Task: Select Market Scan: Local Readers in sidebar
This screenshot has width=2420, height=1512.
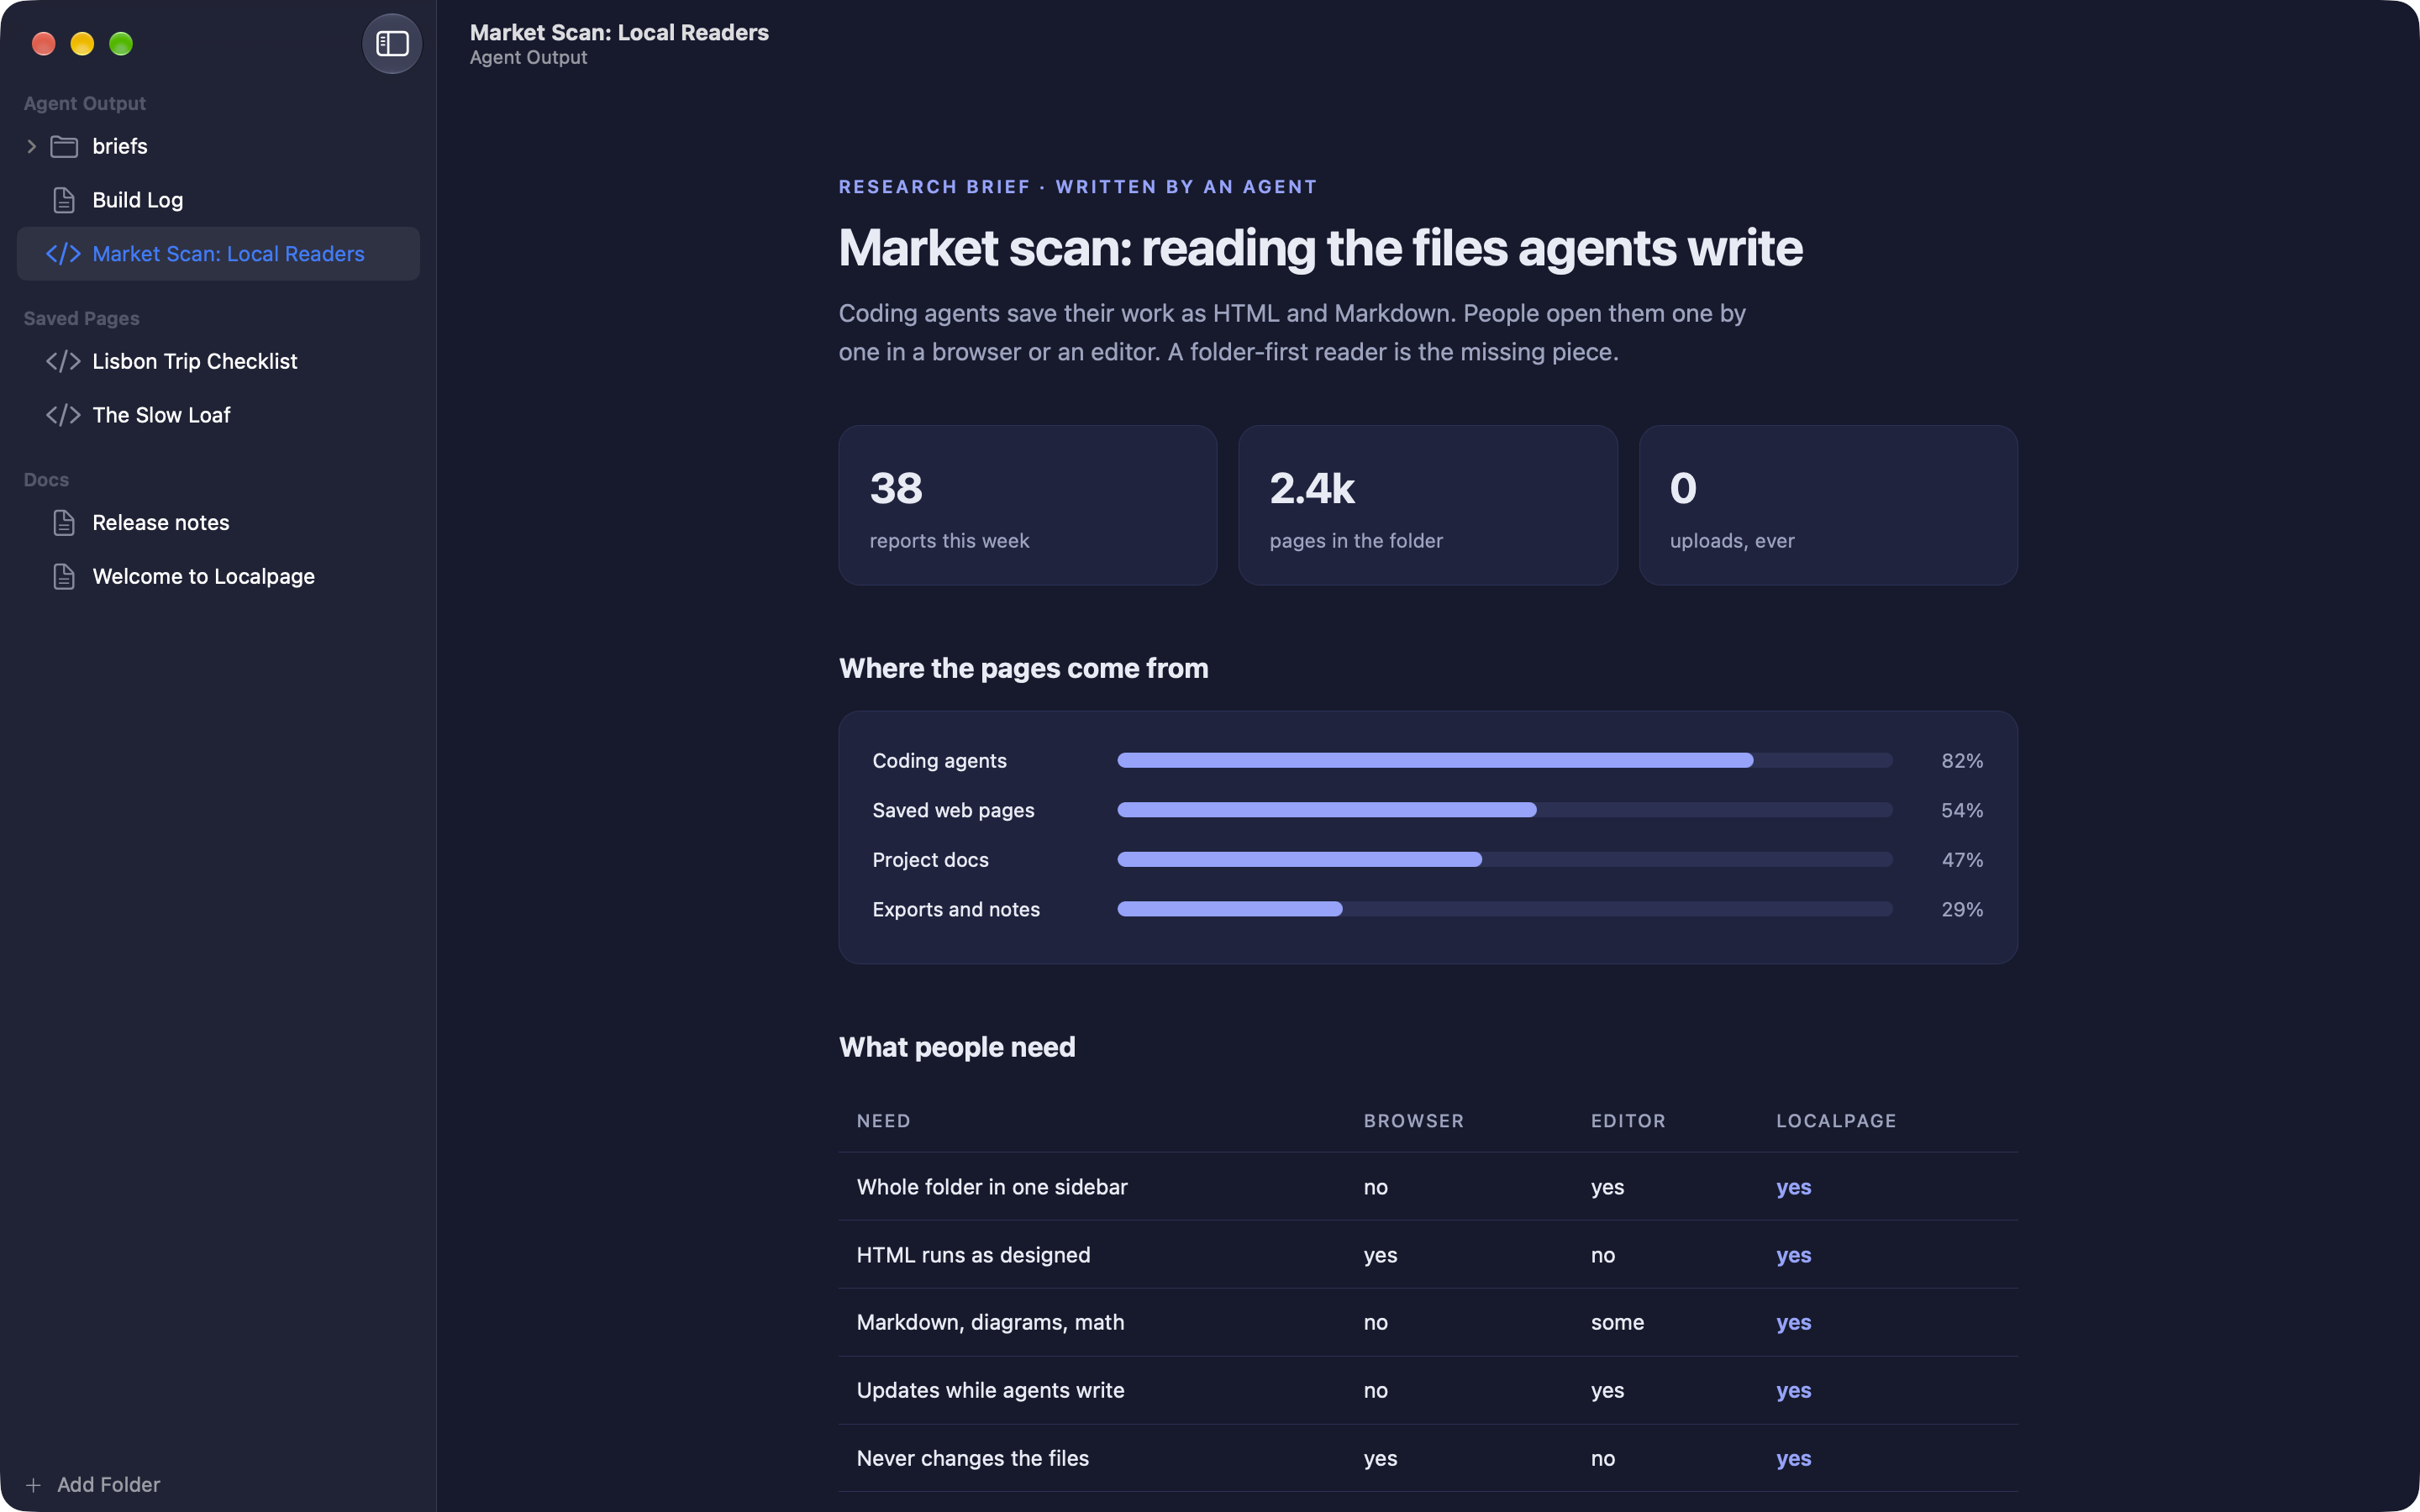Action: 218,254
